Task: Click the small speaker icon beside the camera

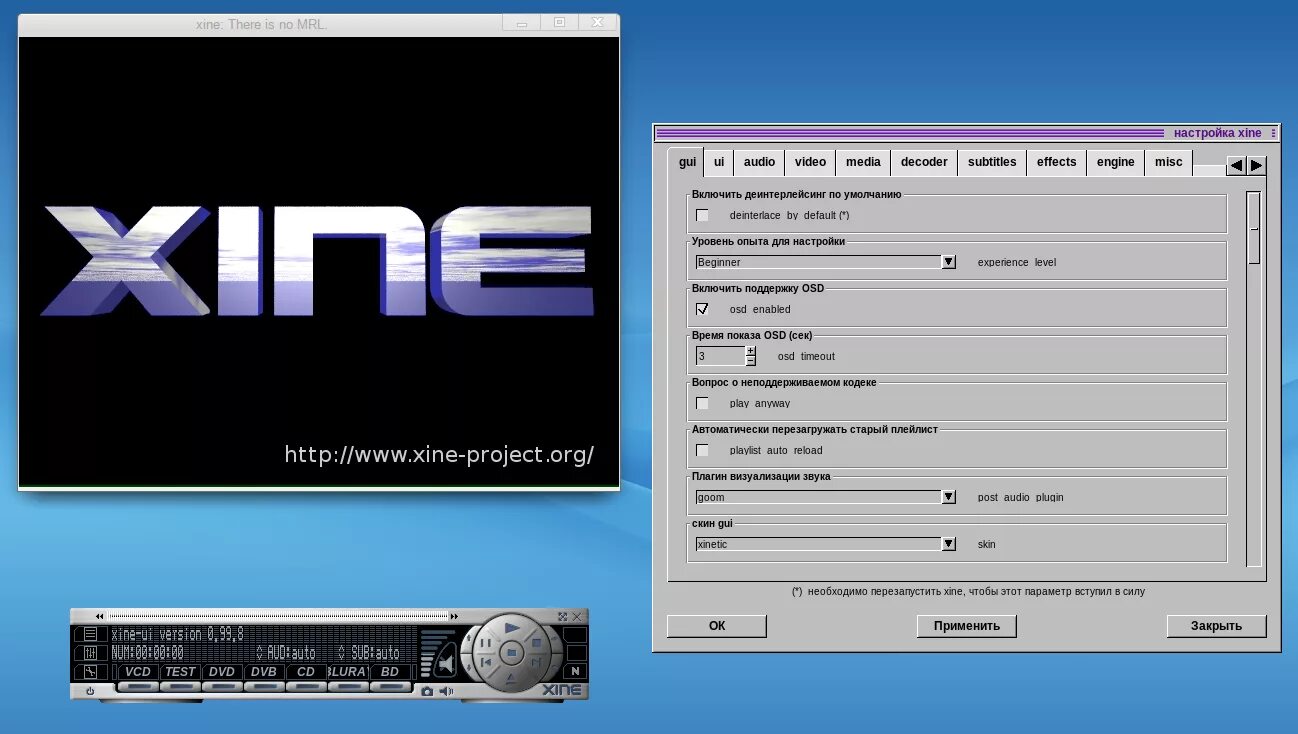Action: click(x=447, y=691)
